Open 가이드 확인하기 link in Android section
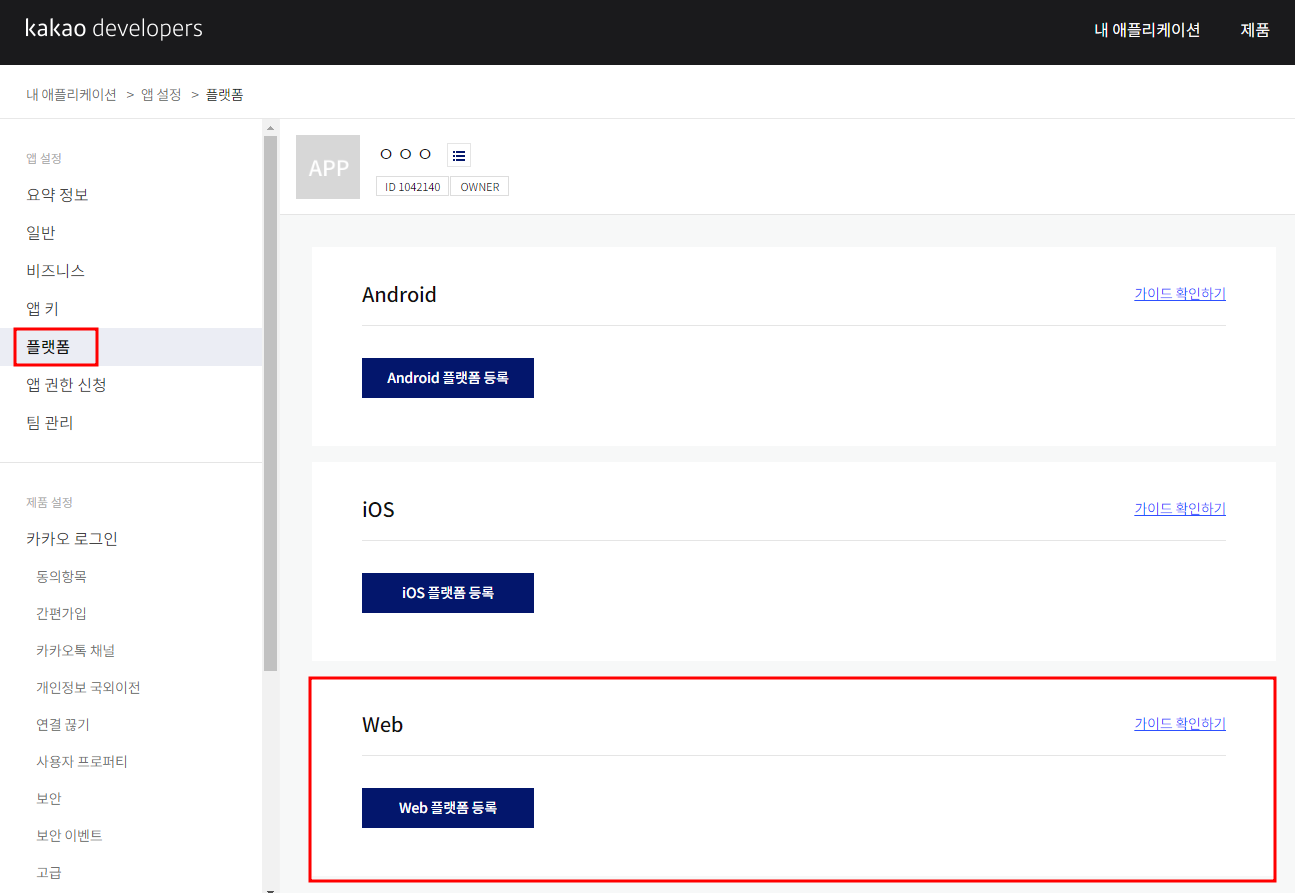 point(1180,294)
